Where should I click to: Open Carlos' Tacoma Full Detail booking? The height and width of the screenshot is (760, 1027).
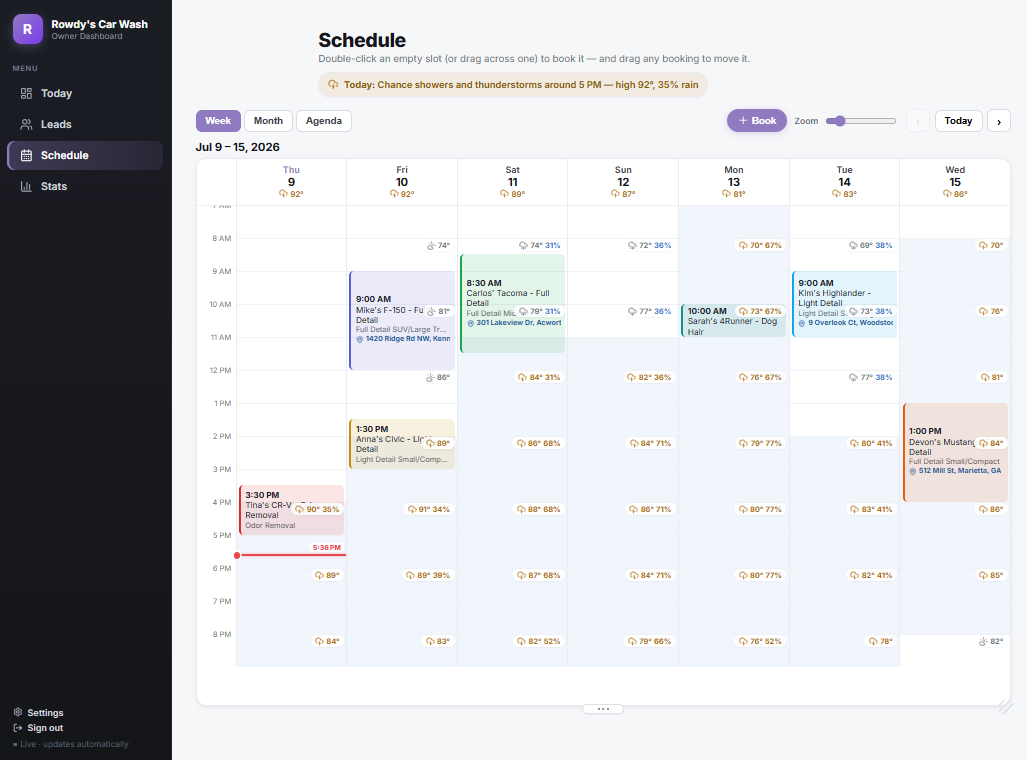click(513, 303)
